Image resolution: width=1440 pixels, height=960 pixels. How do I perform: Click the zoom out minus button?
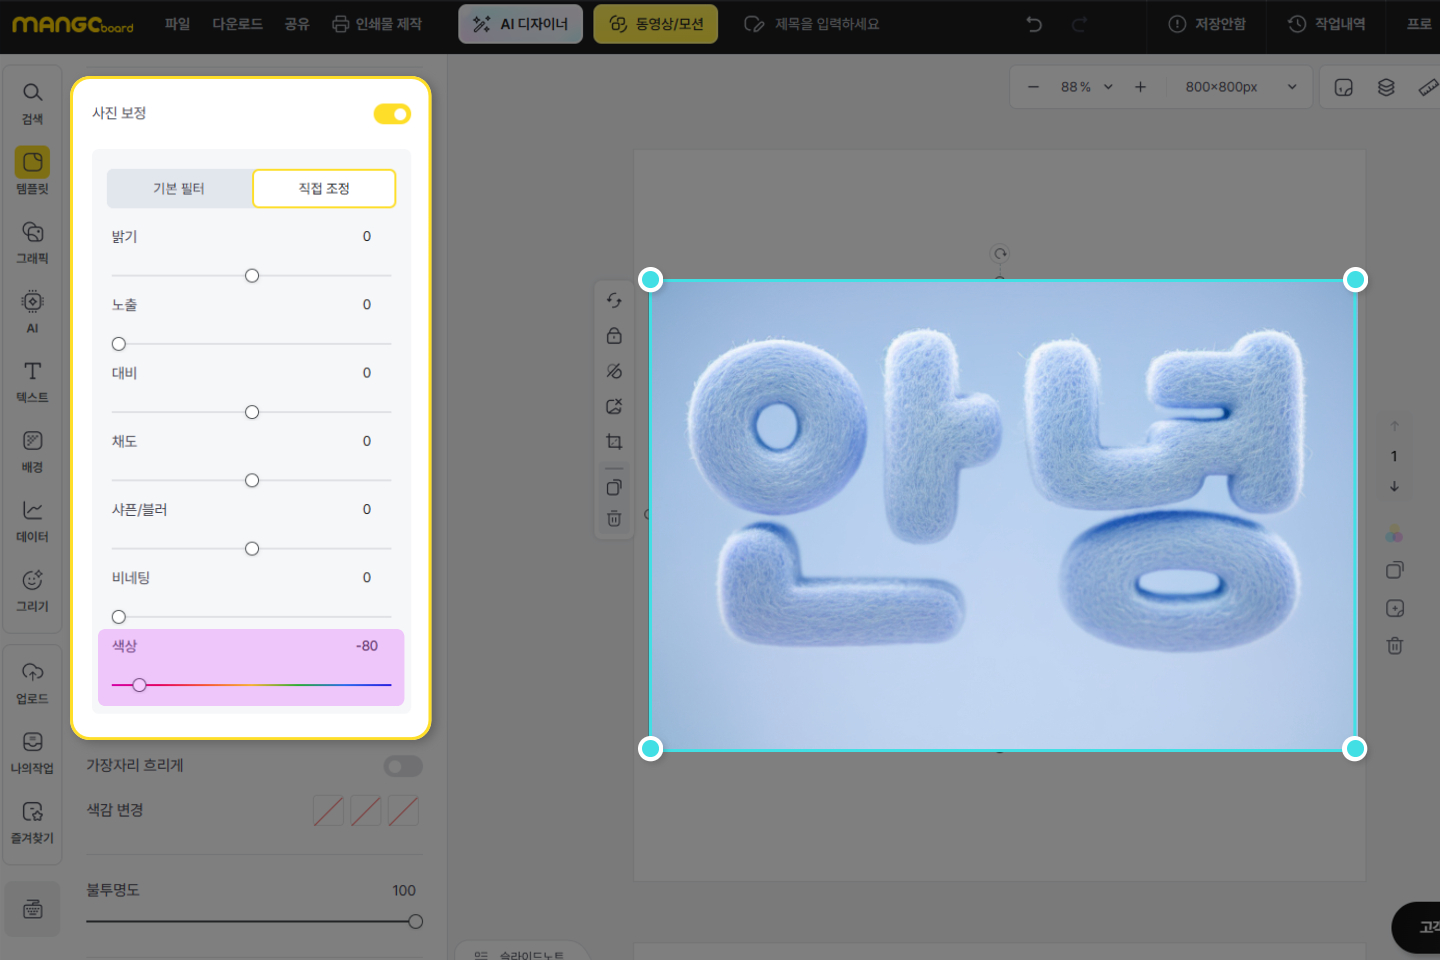[1033, 87]
